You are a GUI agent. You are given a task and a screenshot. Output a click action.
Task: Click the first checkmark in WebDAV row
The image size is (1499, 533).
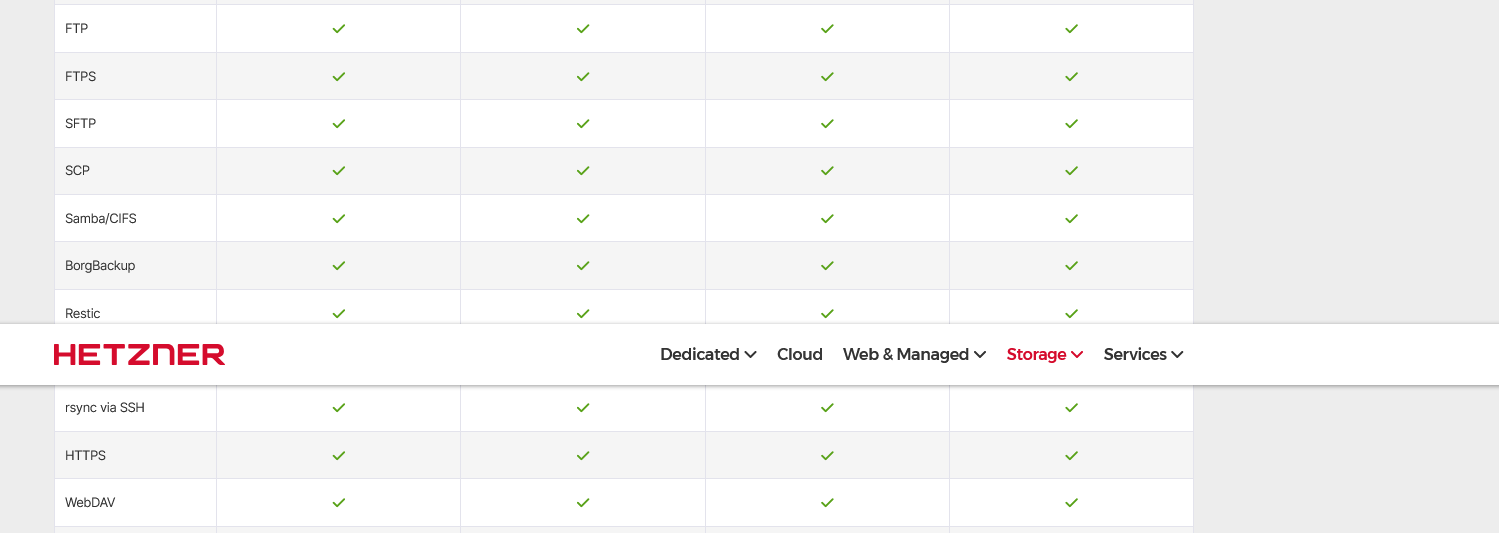click(339, 503)
